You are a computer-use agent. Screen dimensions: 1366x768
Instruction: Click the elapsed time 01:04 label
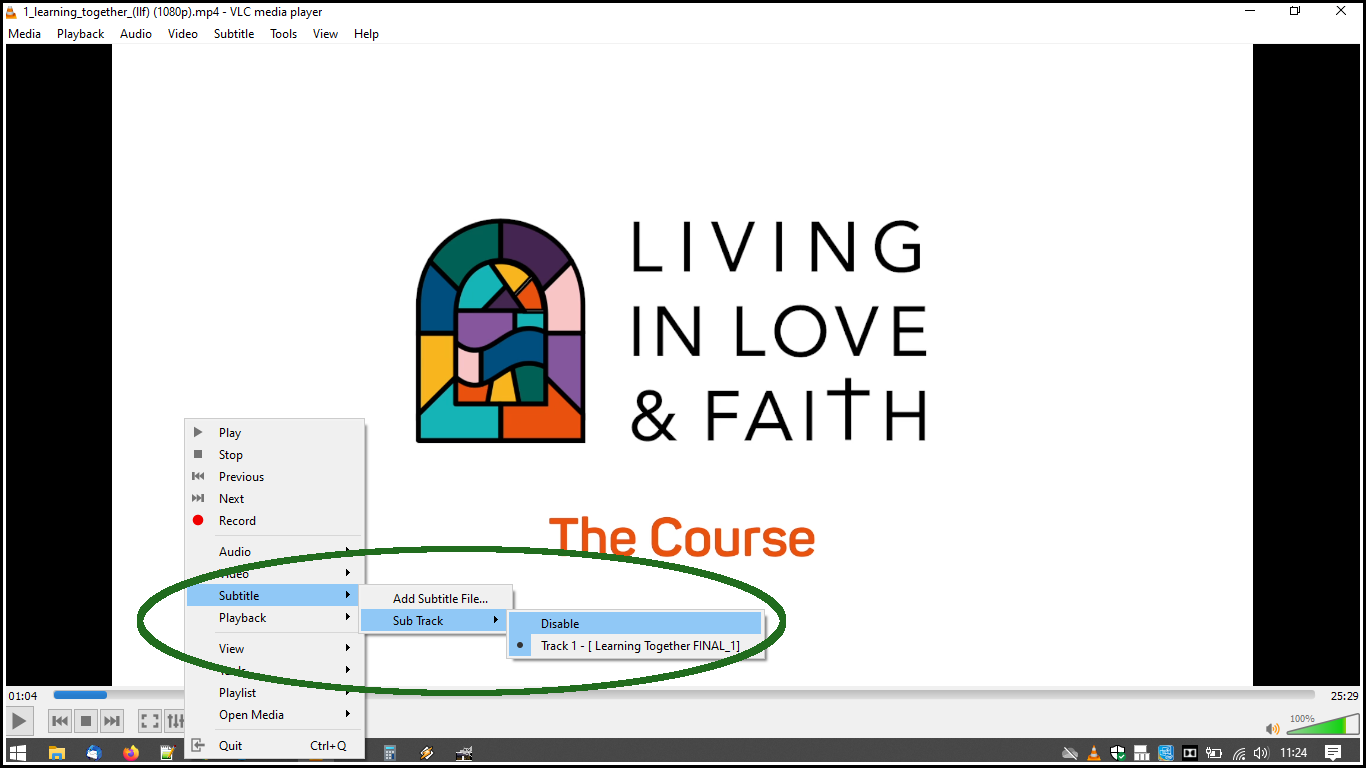click(x=23, y=695)
